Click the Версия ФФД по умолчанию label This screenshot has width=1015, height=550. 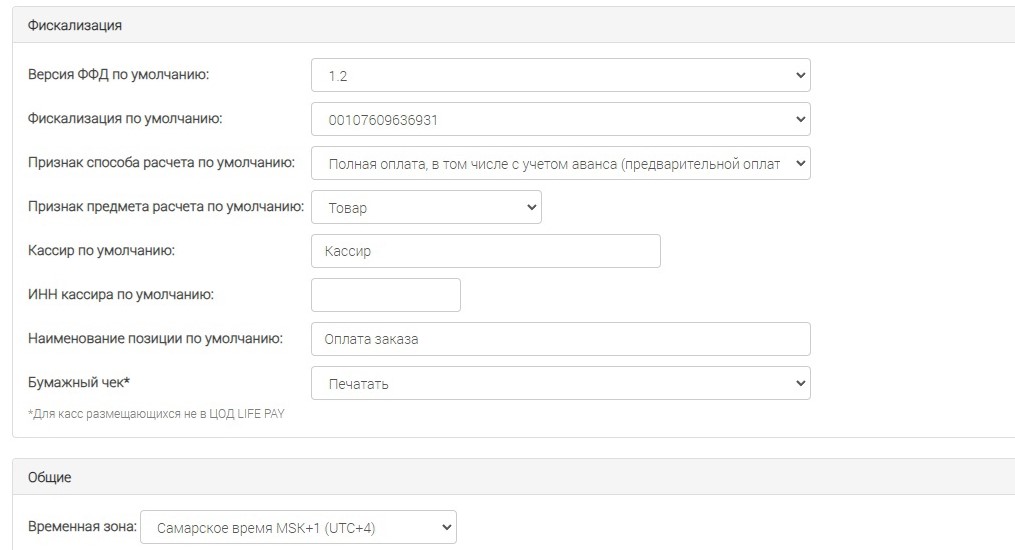118,74
